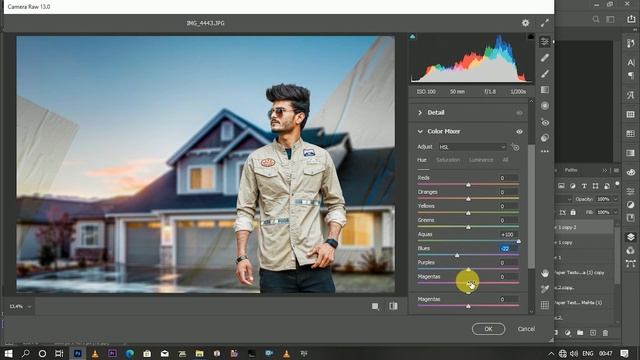Click the lock all layer icon

pyautogui.click(x=573, y=212)
